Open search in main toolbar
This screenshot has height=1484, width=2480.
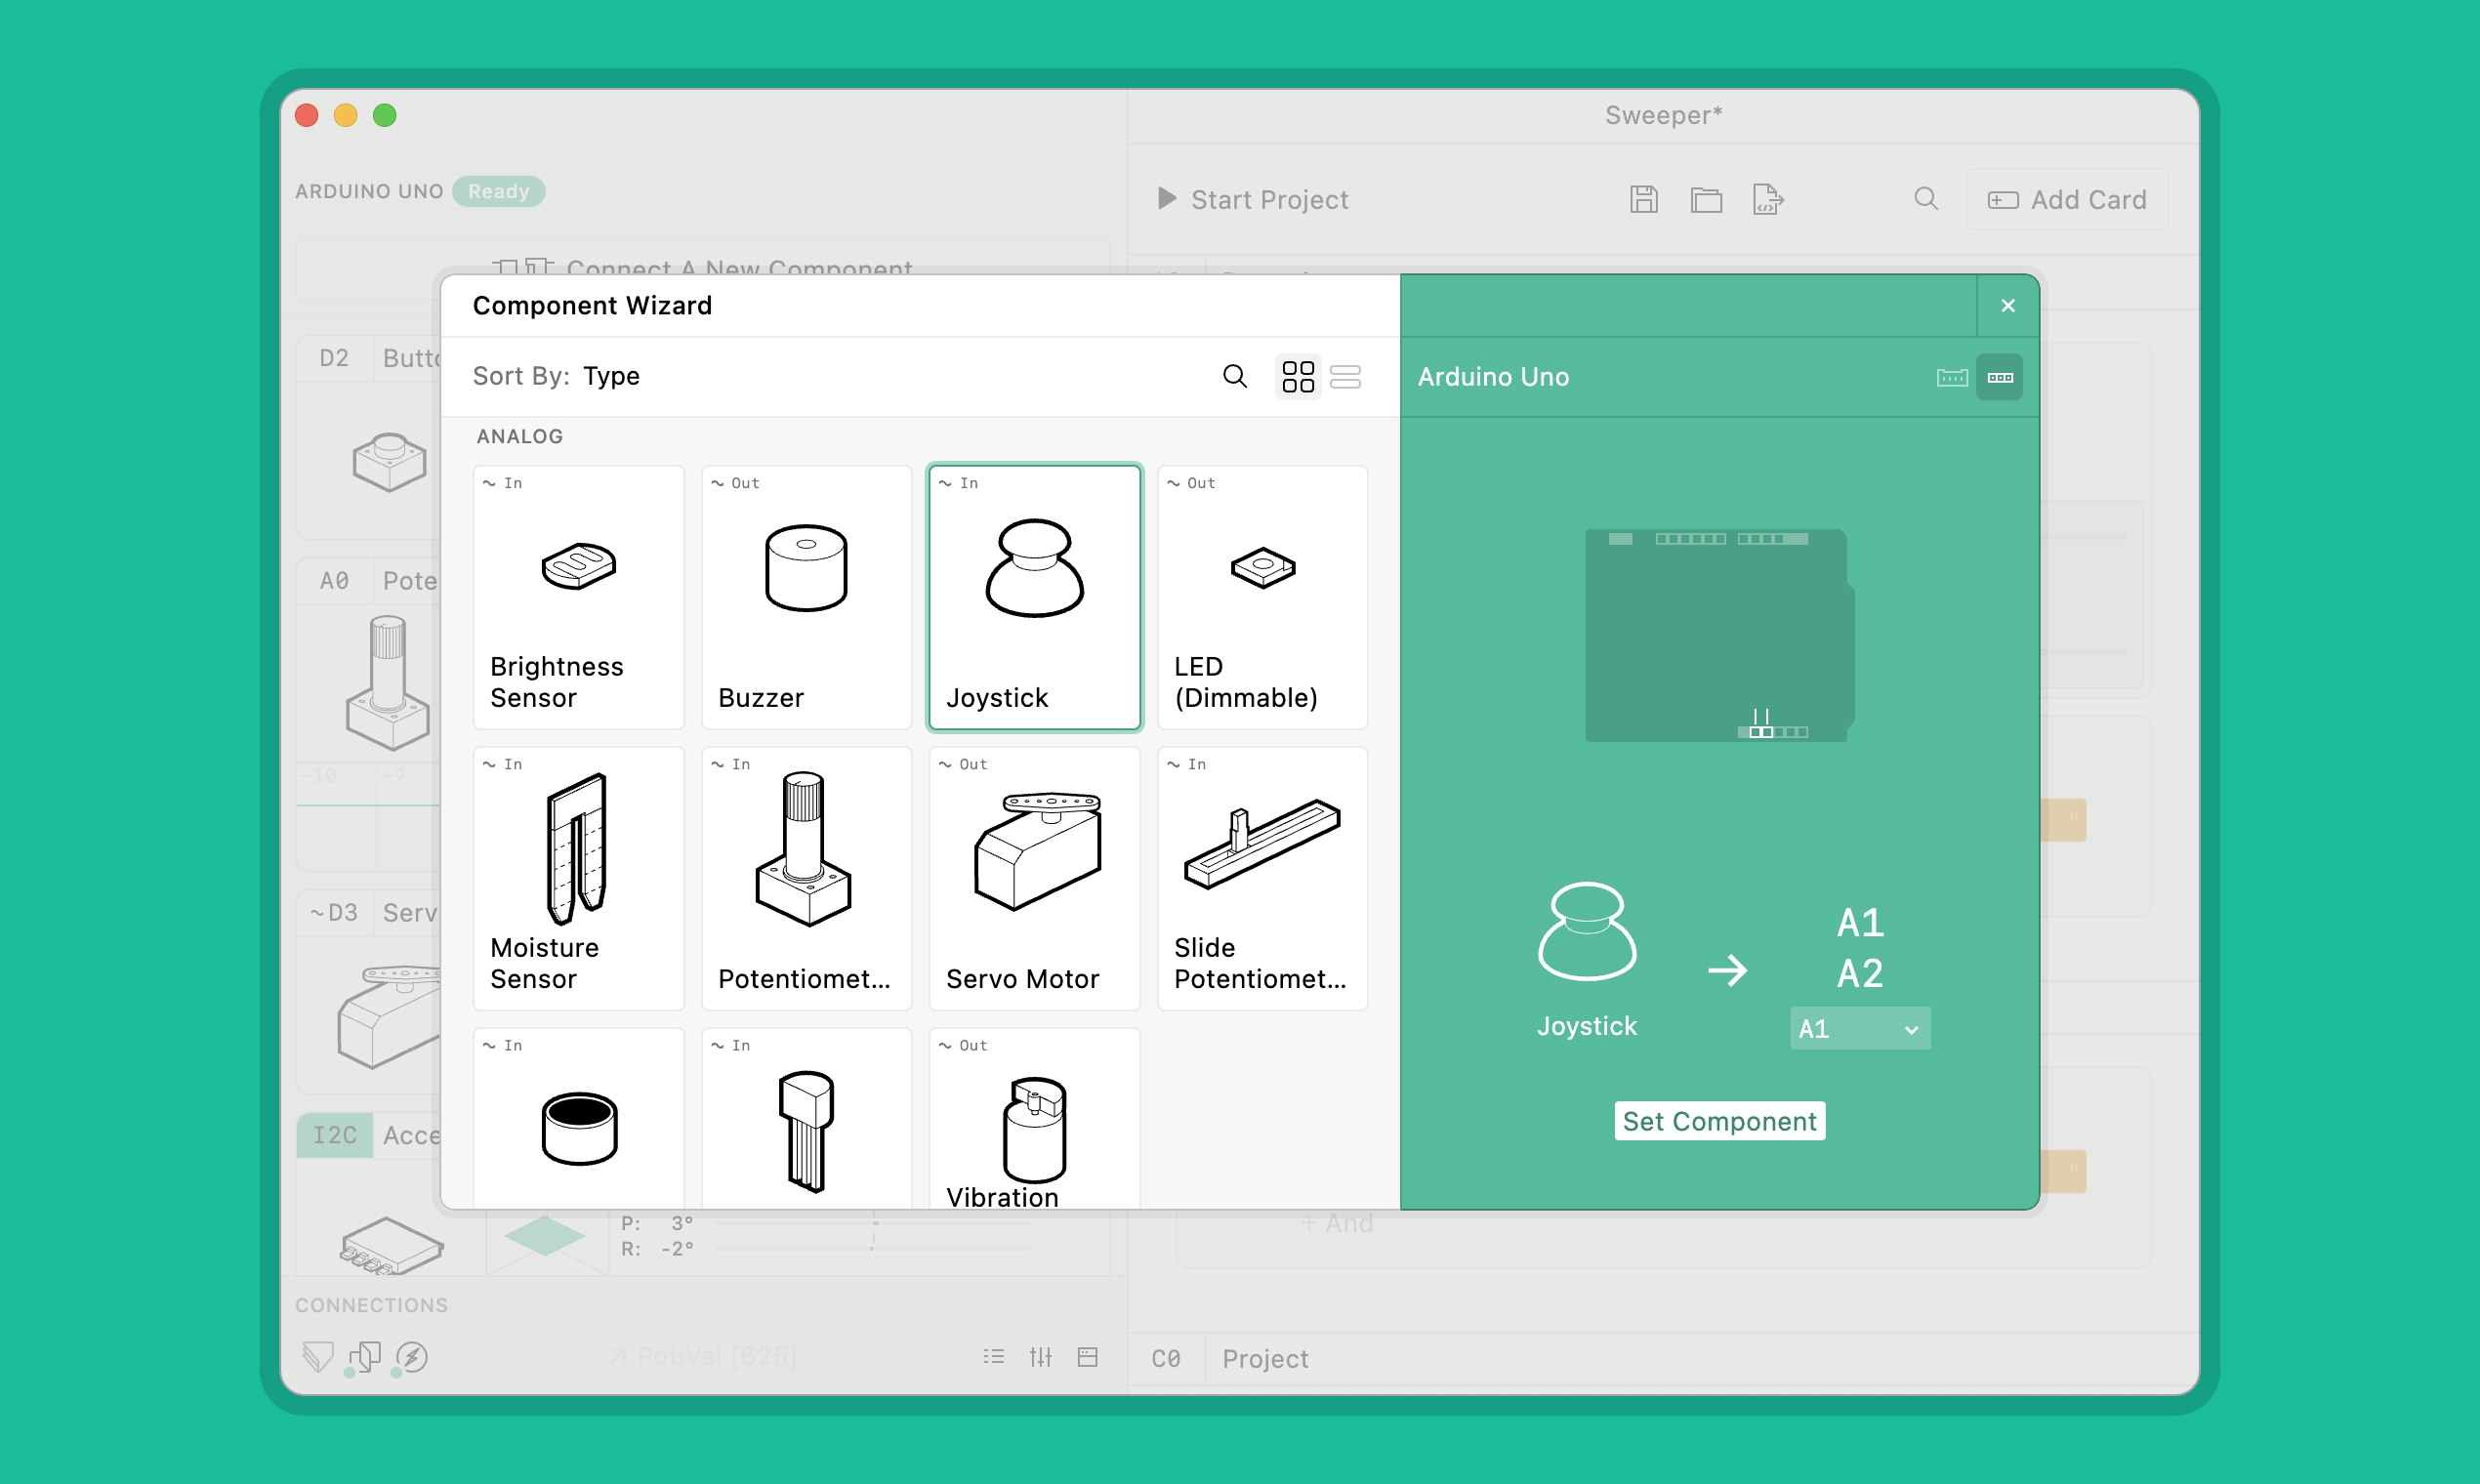(1926, 198)
